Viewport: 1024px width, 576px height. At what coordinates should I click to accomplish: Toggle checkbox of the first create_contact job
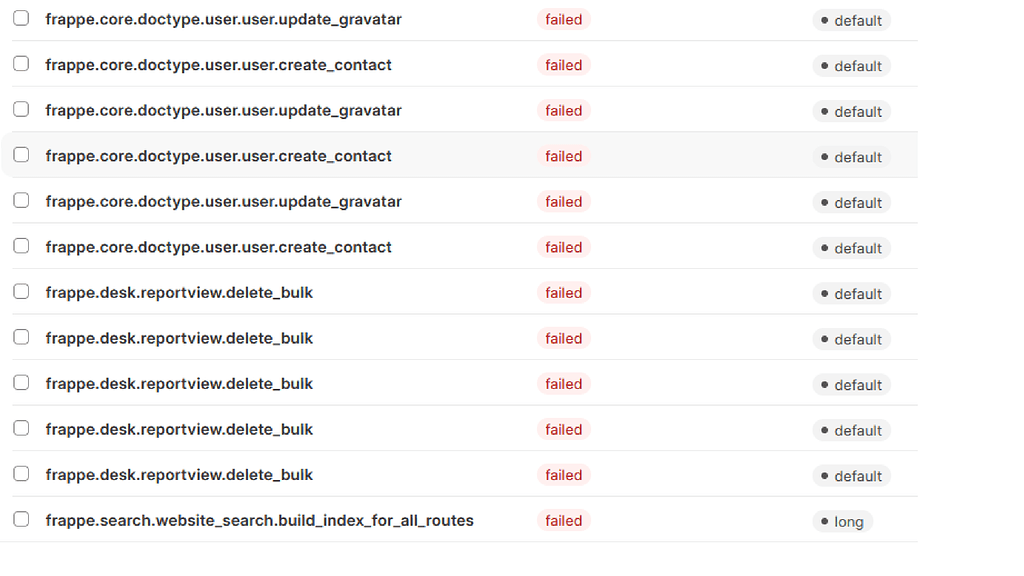[21, 65]
